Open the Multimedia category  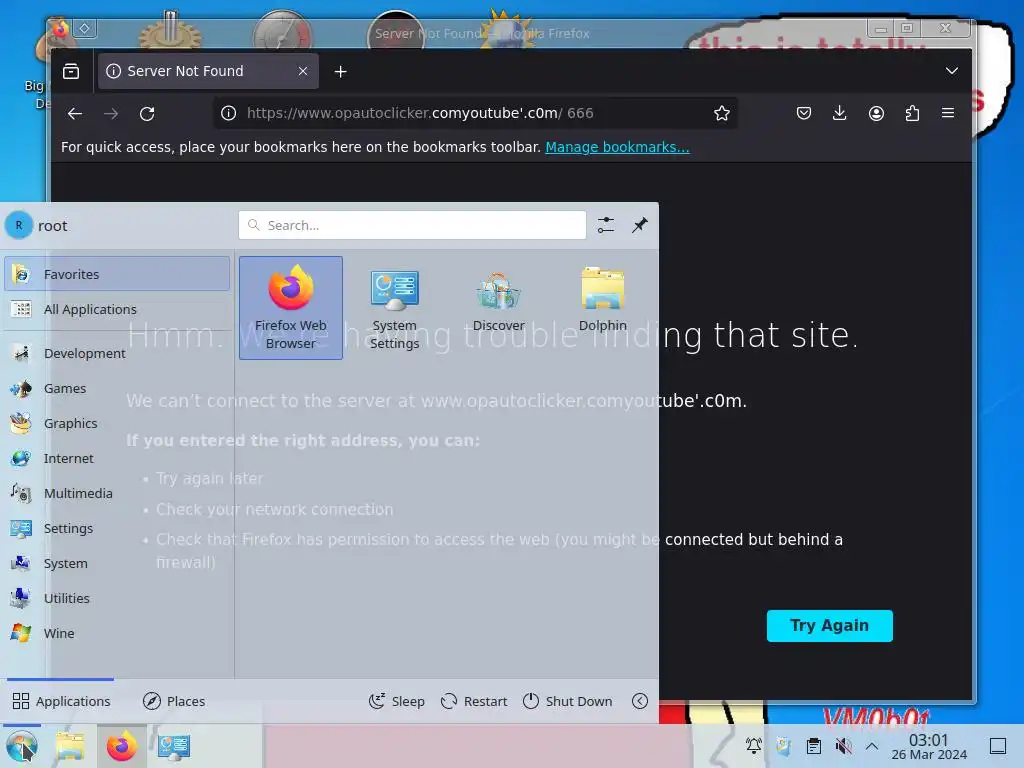pos(117,493)
